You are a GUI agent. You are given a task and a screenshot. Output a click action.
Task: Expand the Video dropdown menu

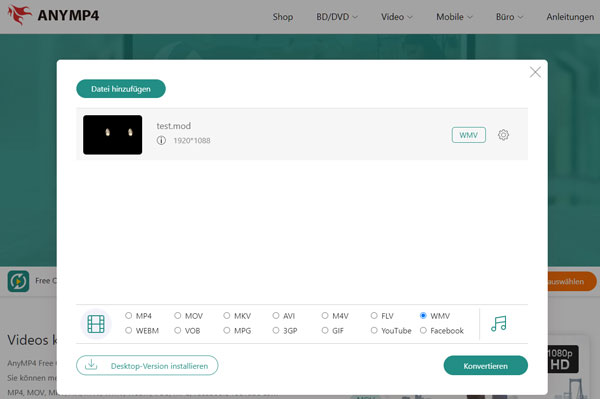tap(397, 17)
